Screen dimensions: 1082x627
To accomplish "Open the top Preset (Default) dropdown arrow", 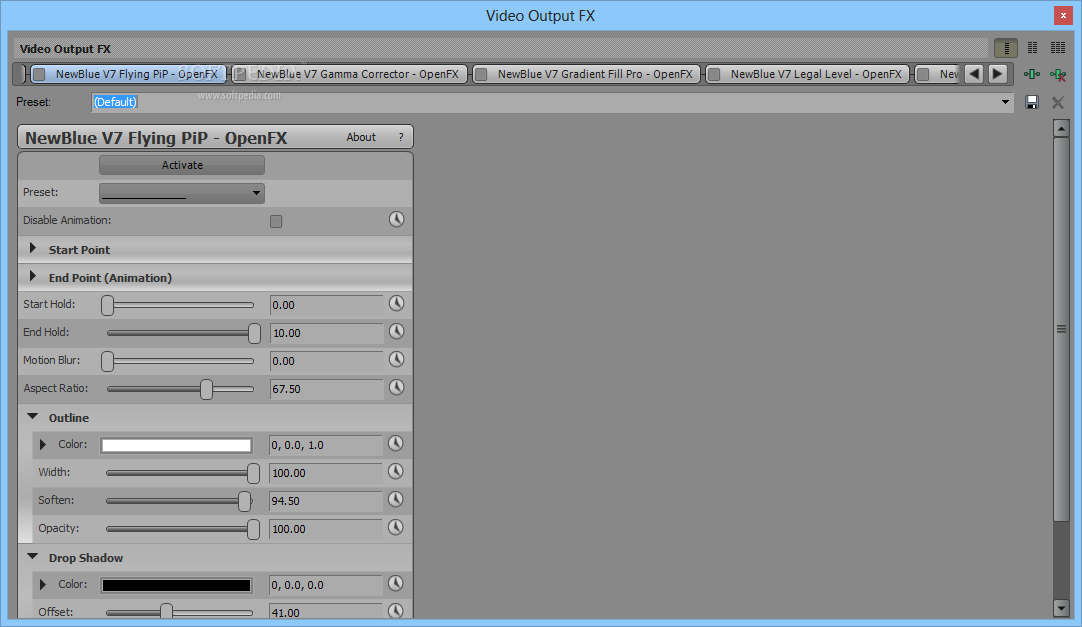I will click(x=1005, y=102).
